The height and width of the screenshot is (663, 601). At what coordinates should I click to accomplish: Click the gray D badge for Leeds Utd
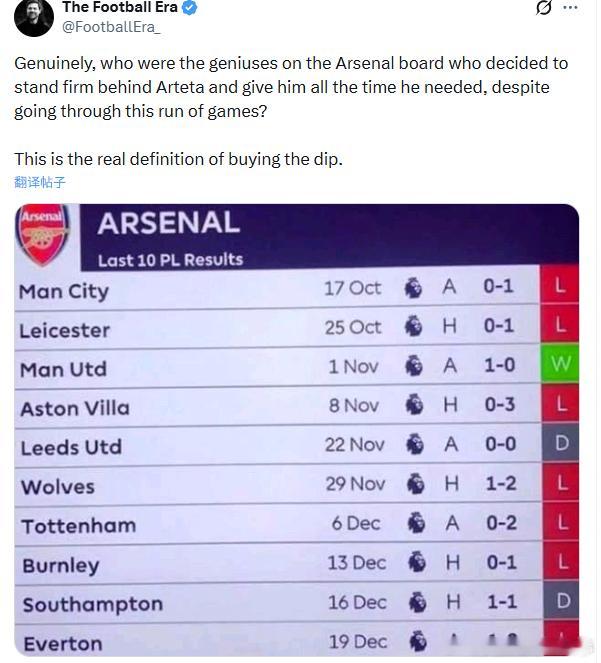tap(562, 444)
